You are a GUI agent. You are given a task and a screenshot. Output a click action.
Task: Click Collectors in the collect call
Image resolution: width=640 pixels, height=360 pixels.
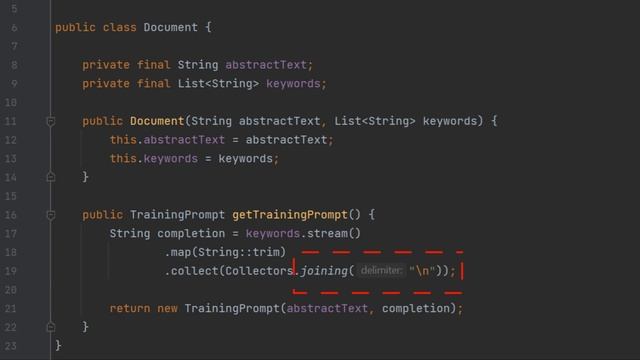(259, 271)
